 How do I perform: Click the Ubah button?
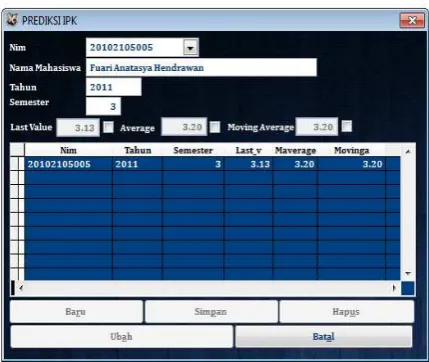coord(122,337)
